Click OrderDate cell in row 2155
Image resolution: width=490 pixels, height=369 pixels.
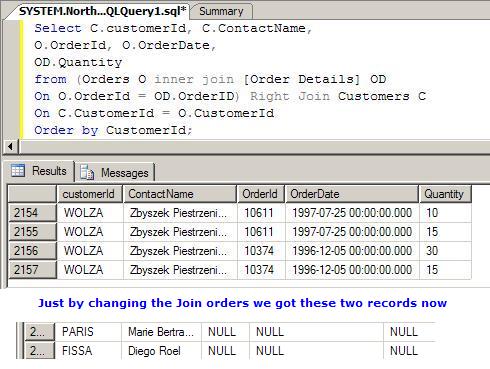352,232
